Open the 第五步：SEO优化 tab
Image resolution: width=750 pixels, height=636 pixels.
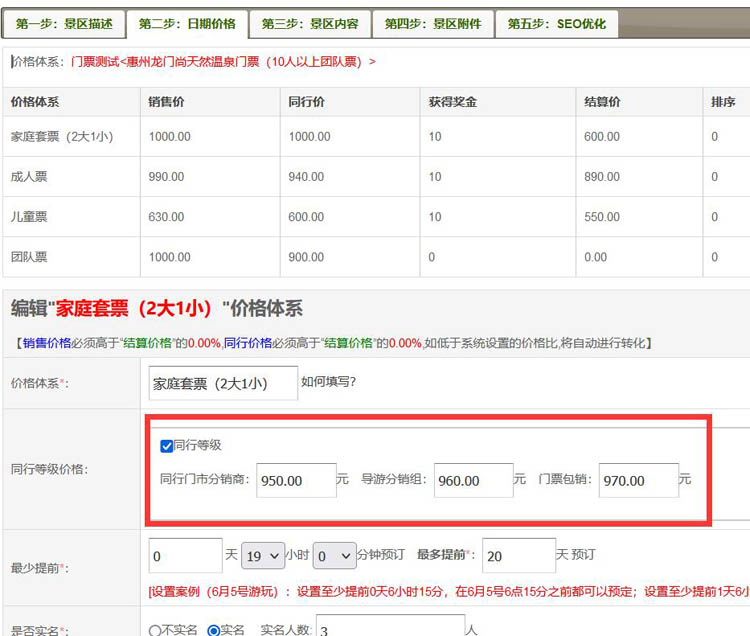coord(556,24)
